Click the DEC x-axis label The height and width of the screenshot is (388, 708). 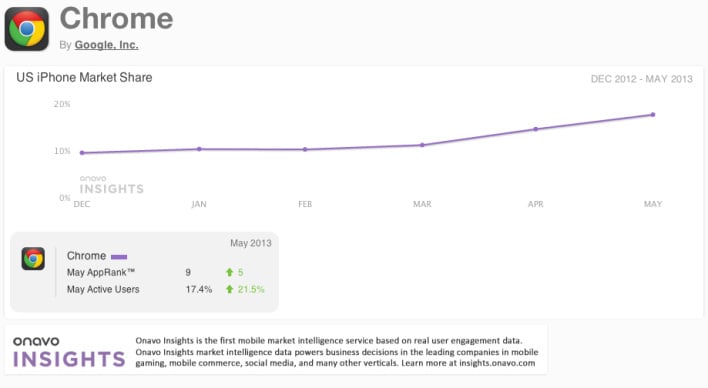coord(82,204)
